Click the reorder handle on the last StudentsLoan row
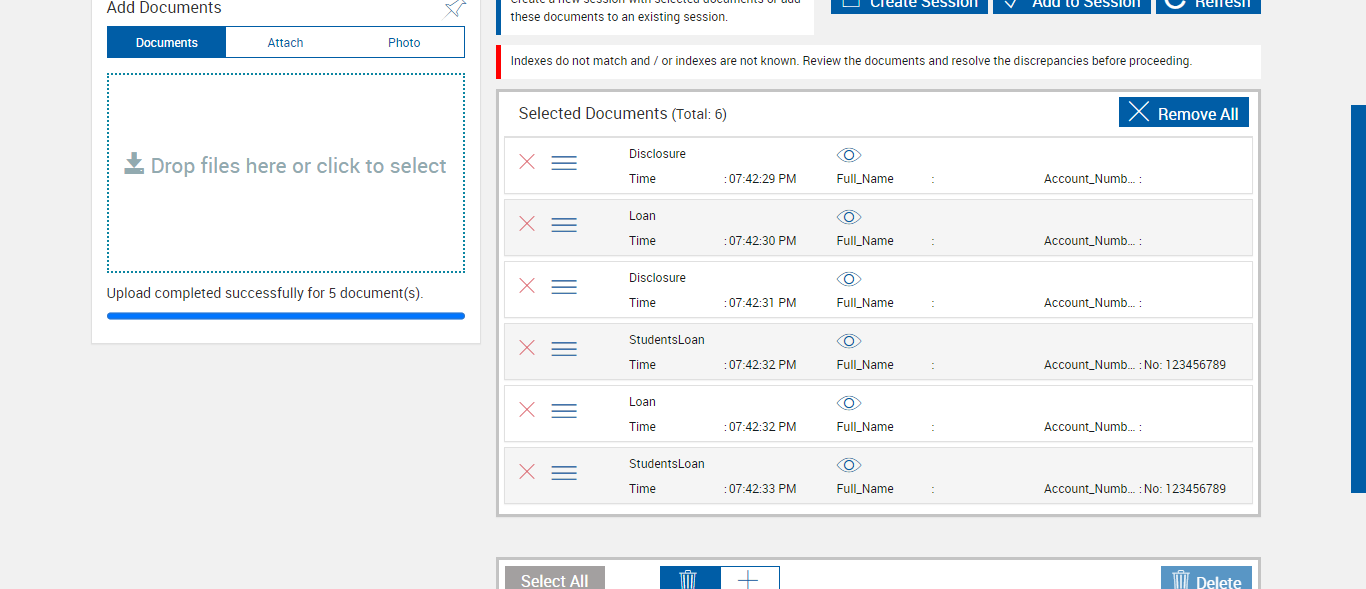Image resolution: width=1366 pixels, height=589 pixels. coord(564,473)
